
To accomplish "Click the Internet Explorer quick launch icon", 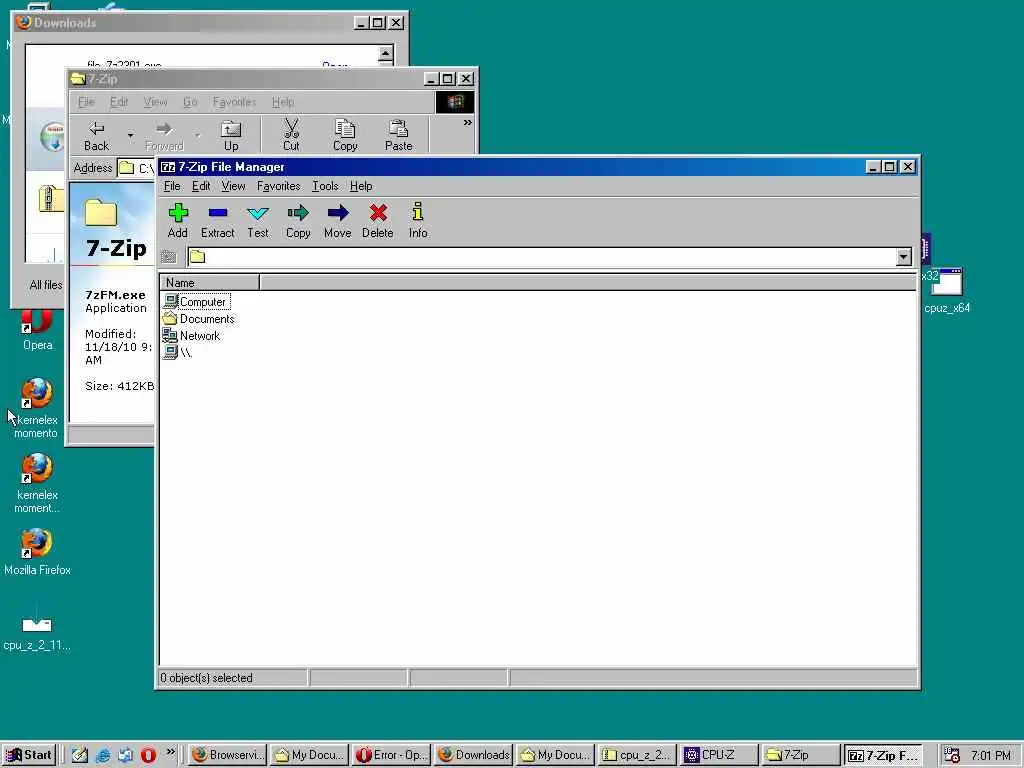I will click(x=103, y=755).
